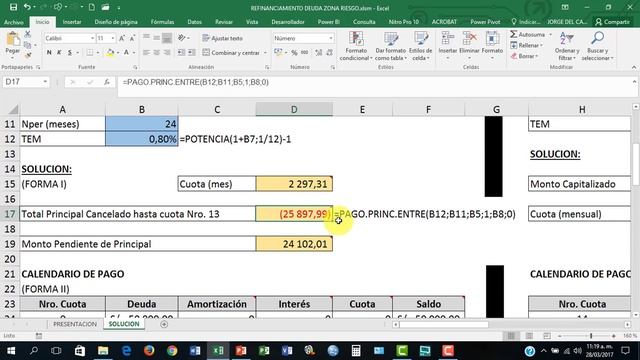Switch to Page Layout view icon
This screenshot has height=360, width=640.
(x=529, y=336)
